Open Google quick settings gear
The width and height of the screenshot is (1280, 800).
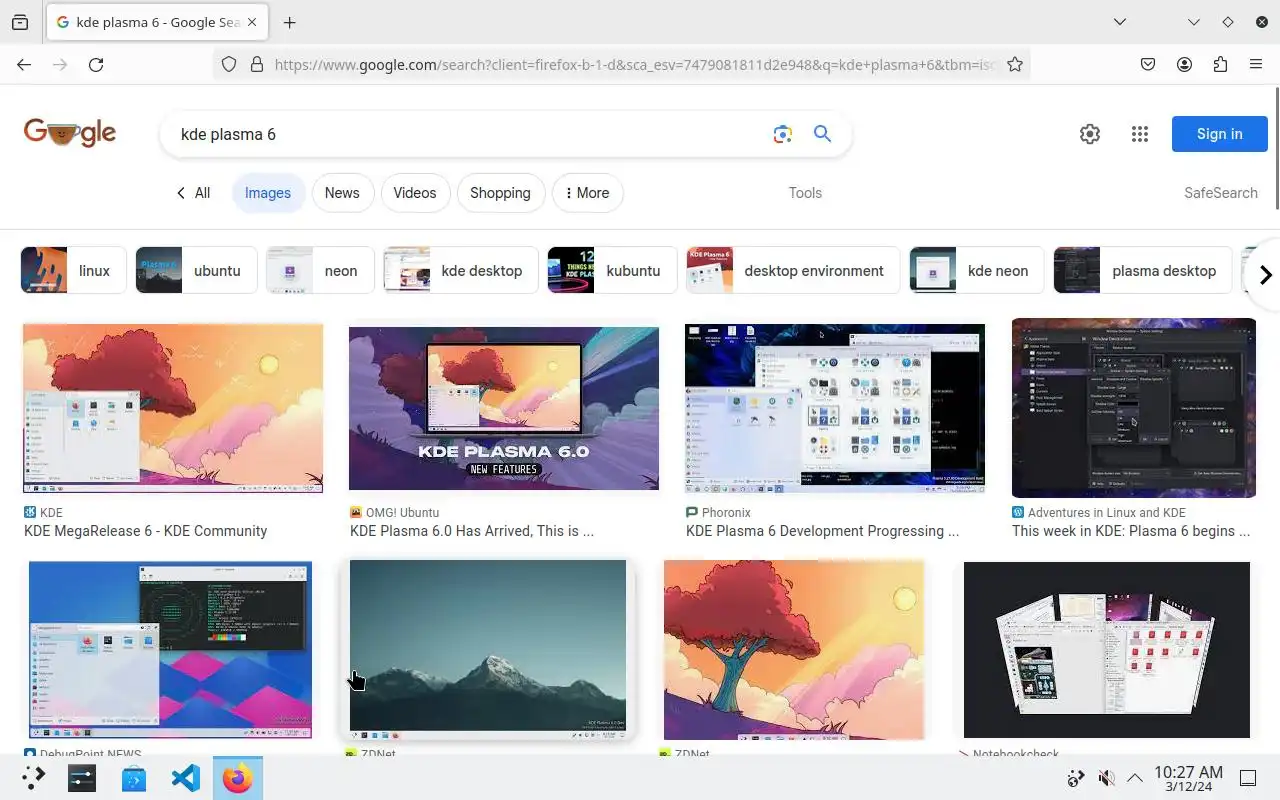coord(1090,134)
